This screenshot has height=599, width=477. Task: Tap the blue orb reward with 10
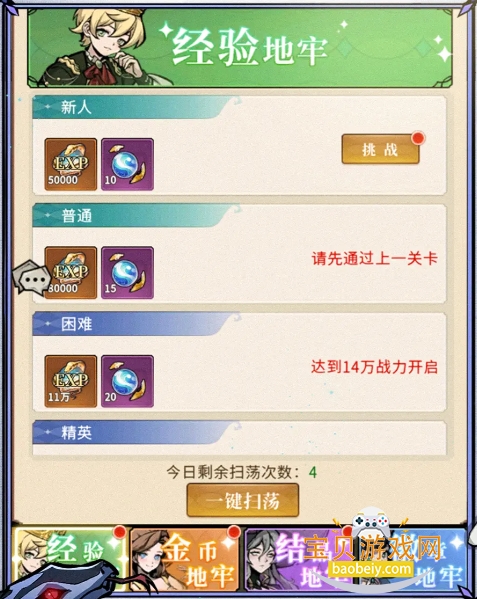(128, 164)
